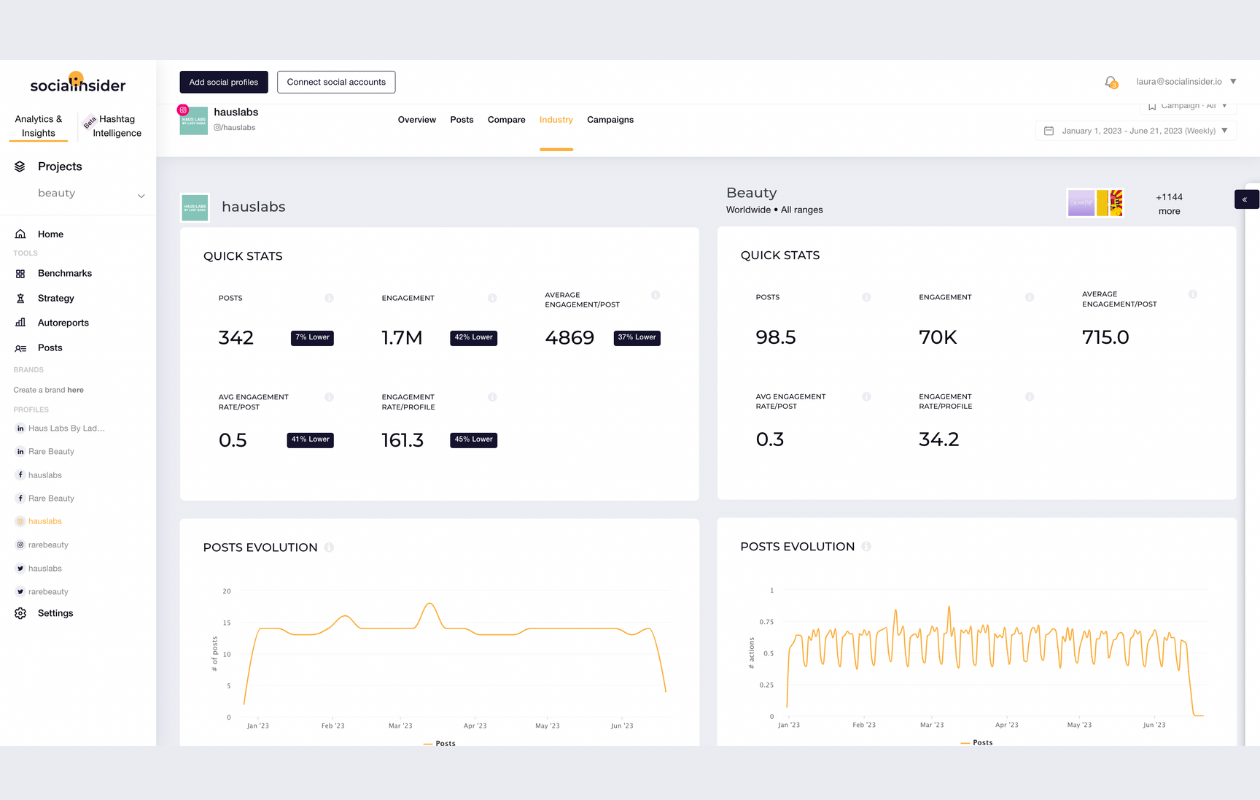Click the Home house icon
This screenshot has width=1260, height=800.
point(20,234)
